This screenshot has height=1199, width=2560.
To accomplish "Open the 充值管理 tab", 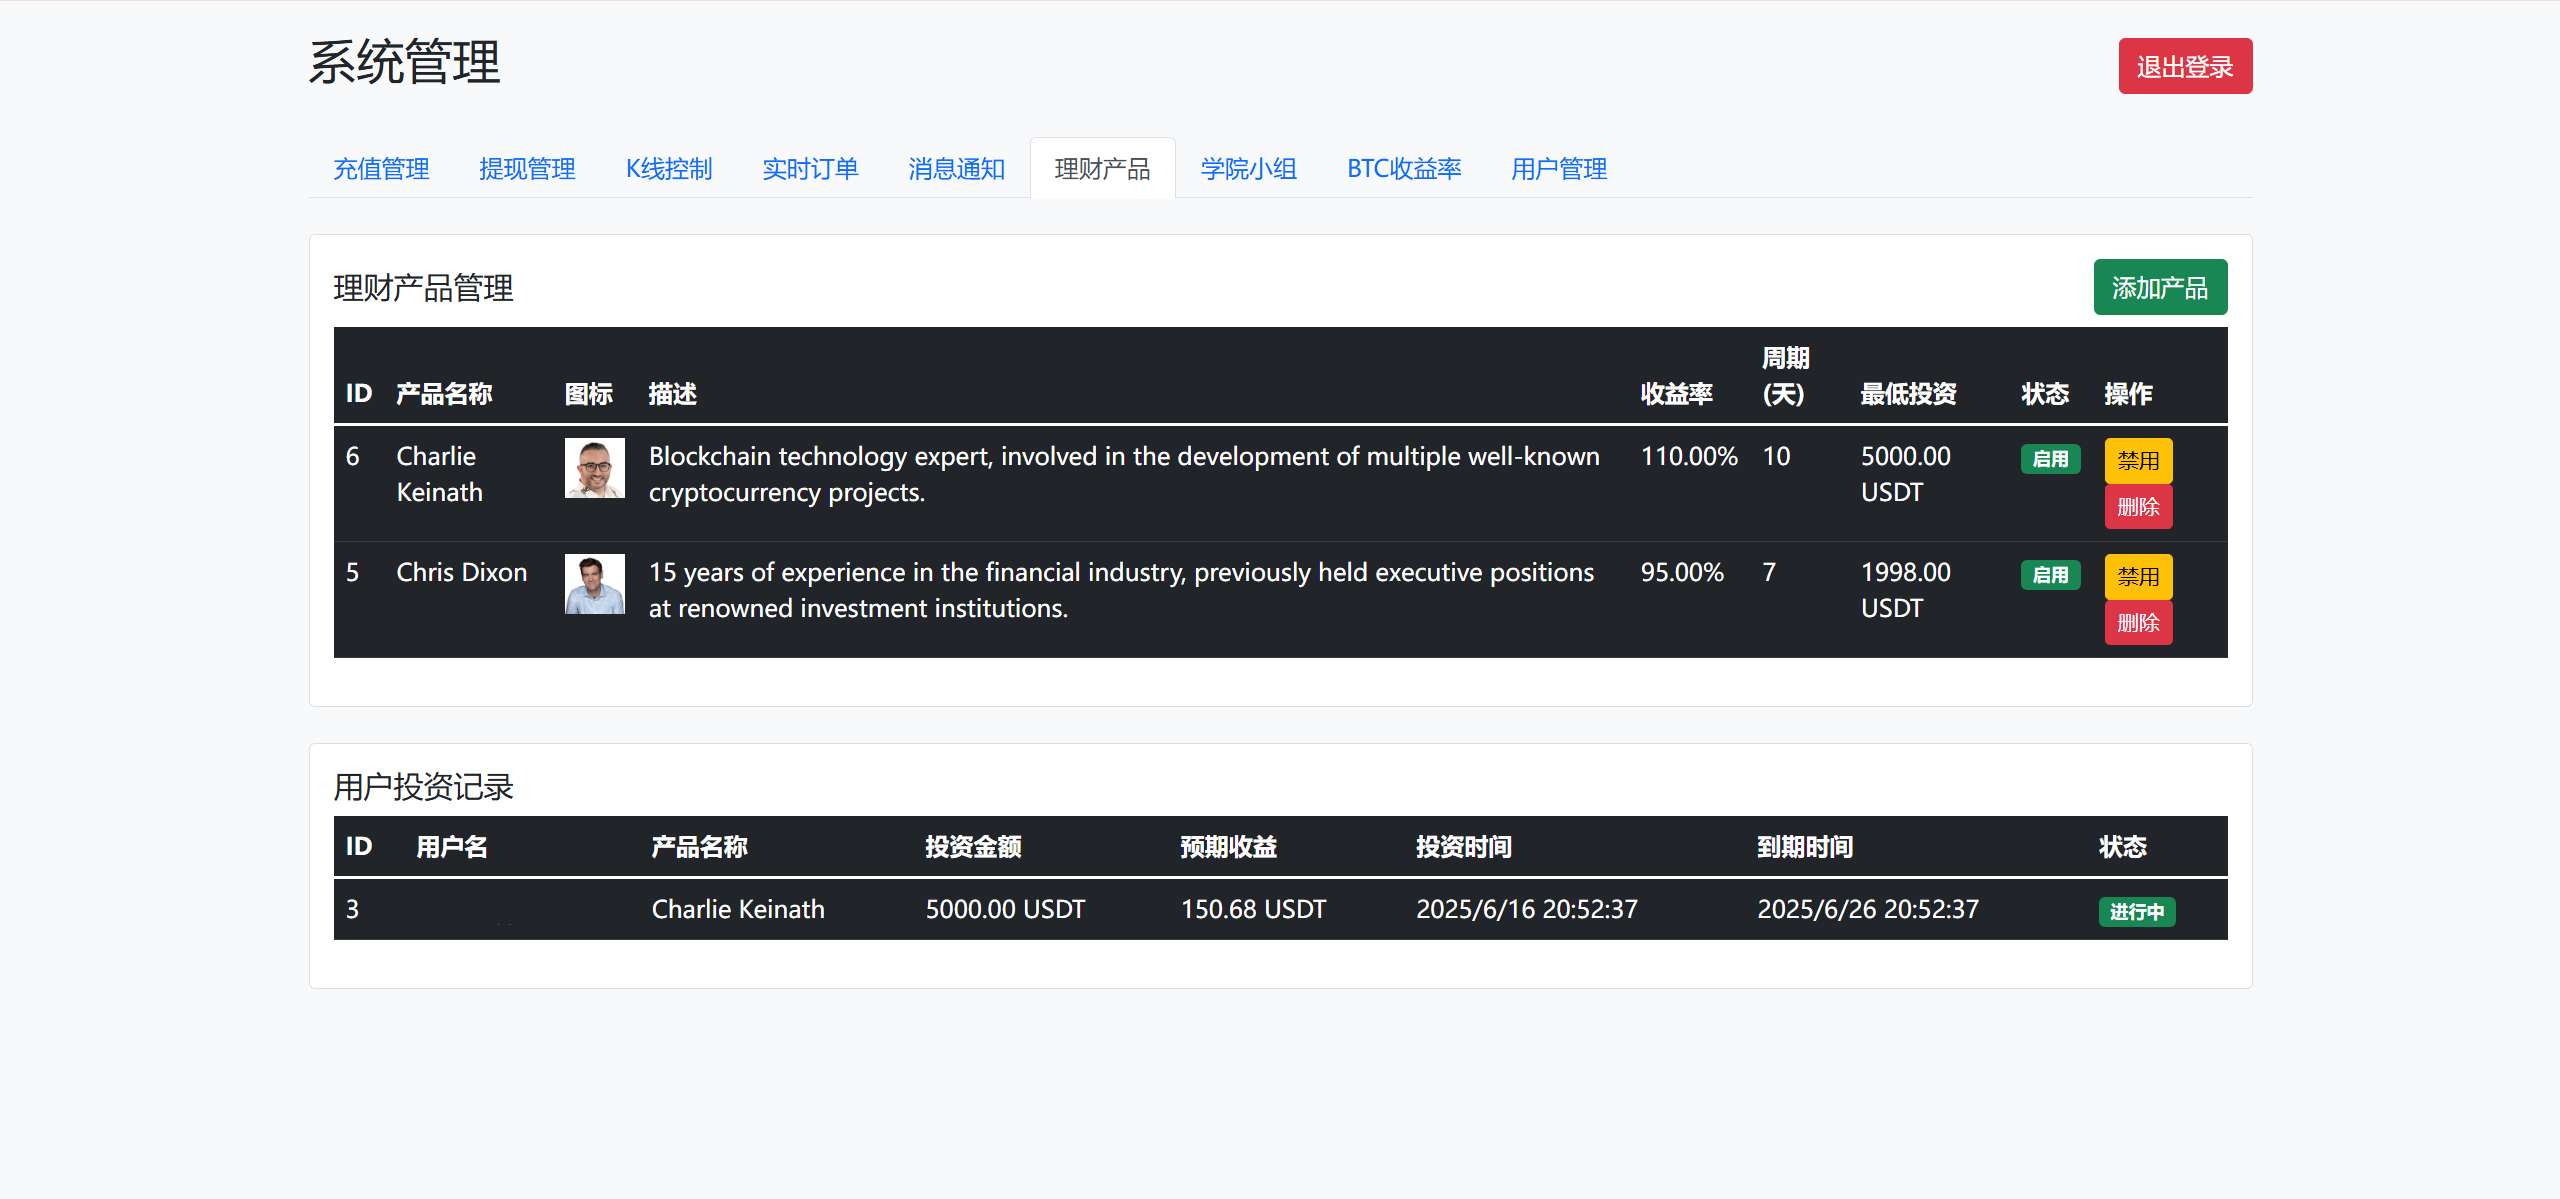I will 381,169.
